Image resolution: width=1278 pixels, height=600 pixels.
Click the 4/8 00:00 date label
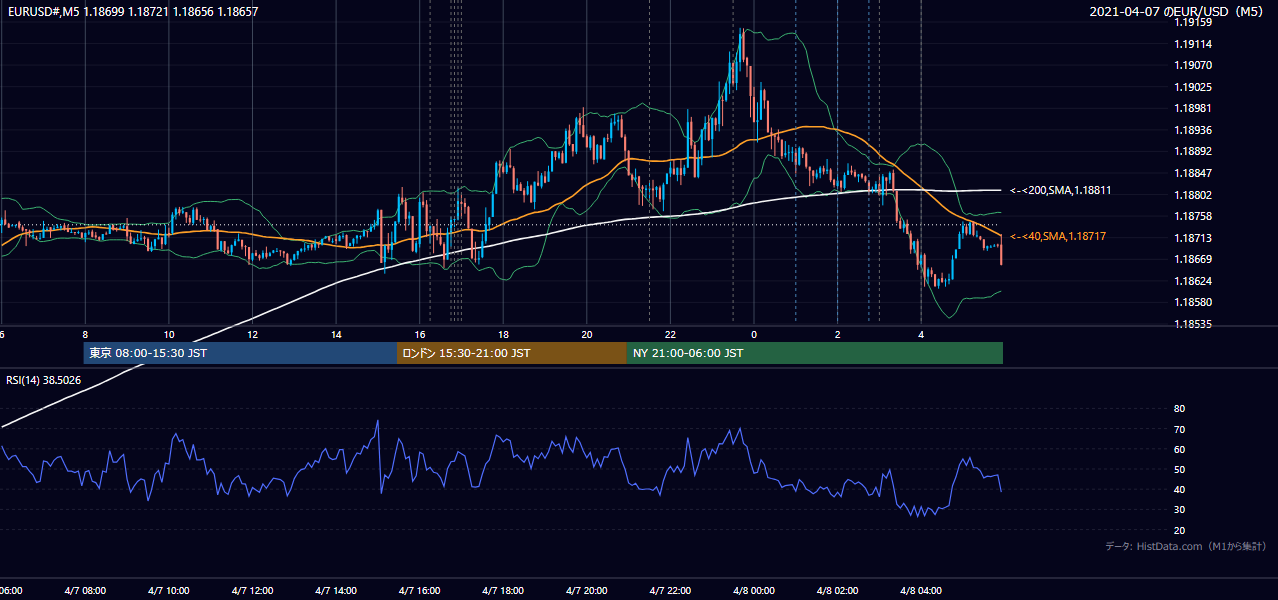click(x=754, y=590)
